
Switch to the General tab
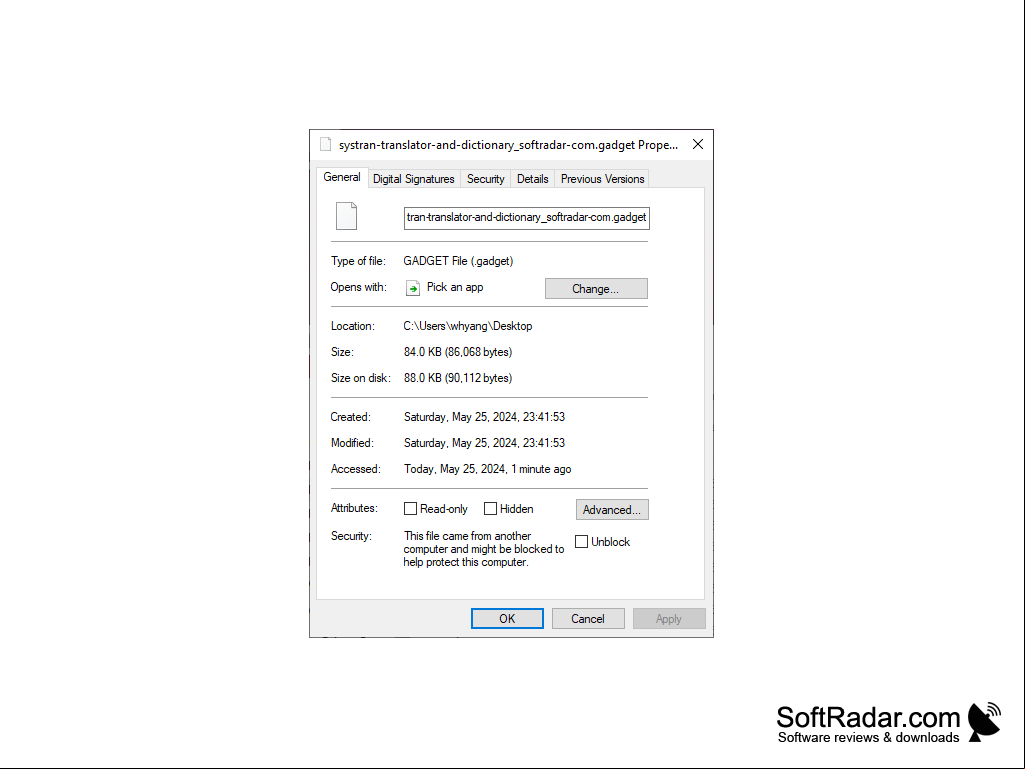pyautogui.click(x=342, y=177)
